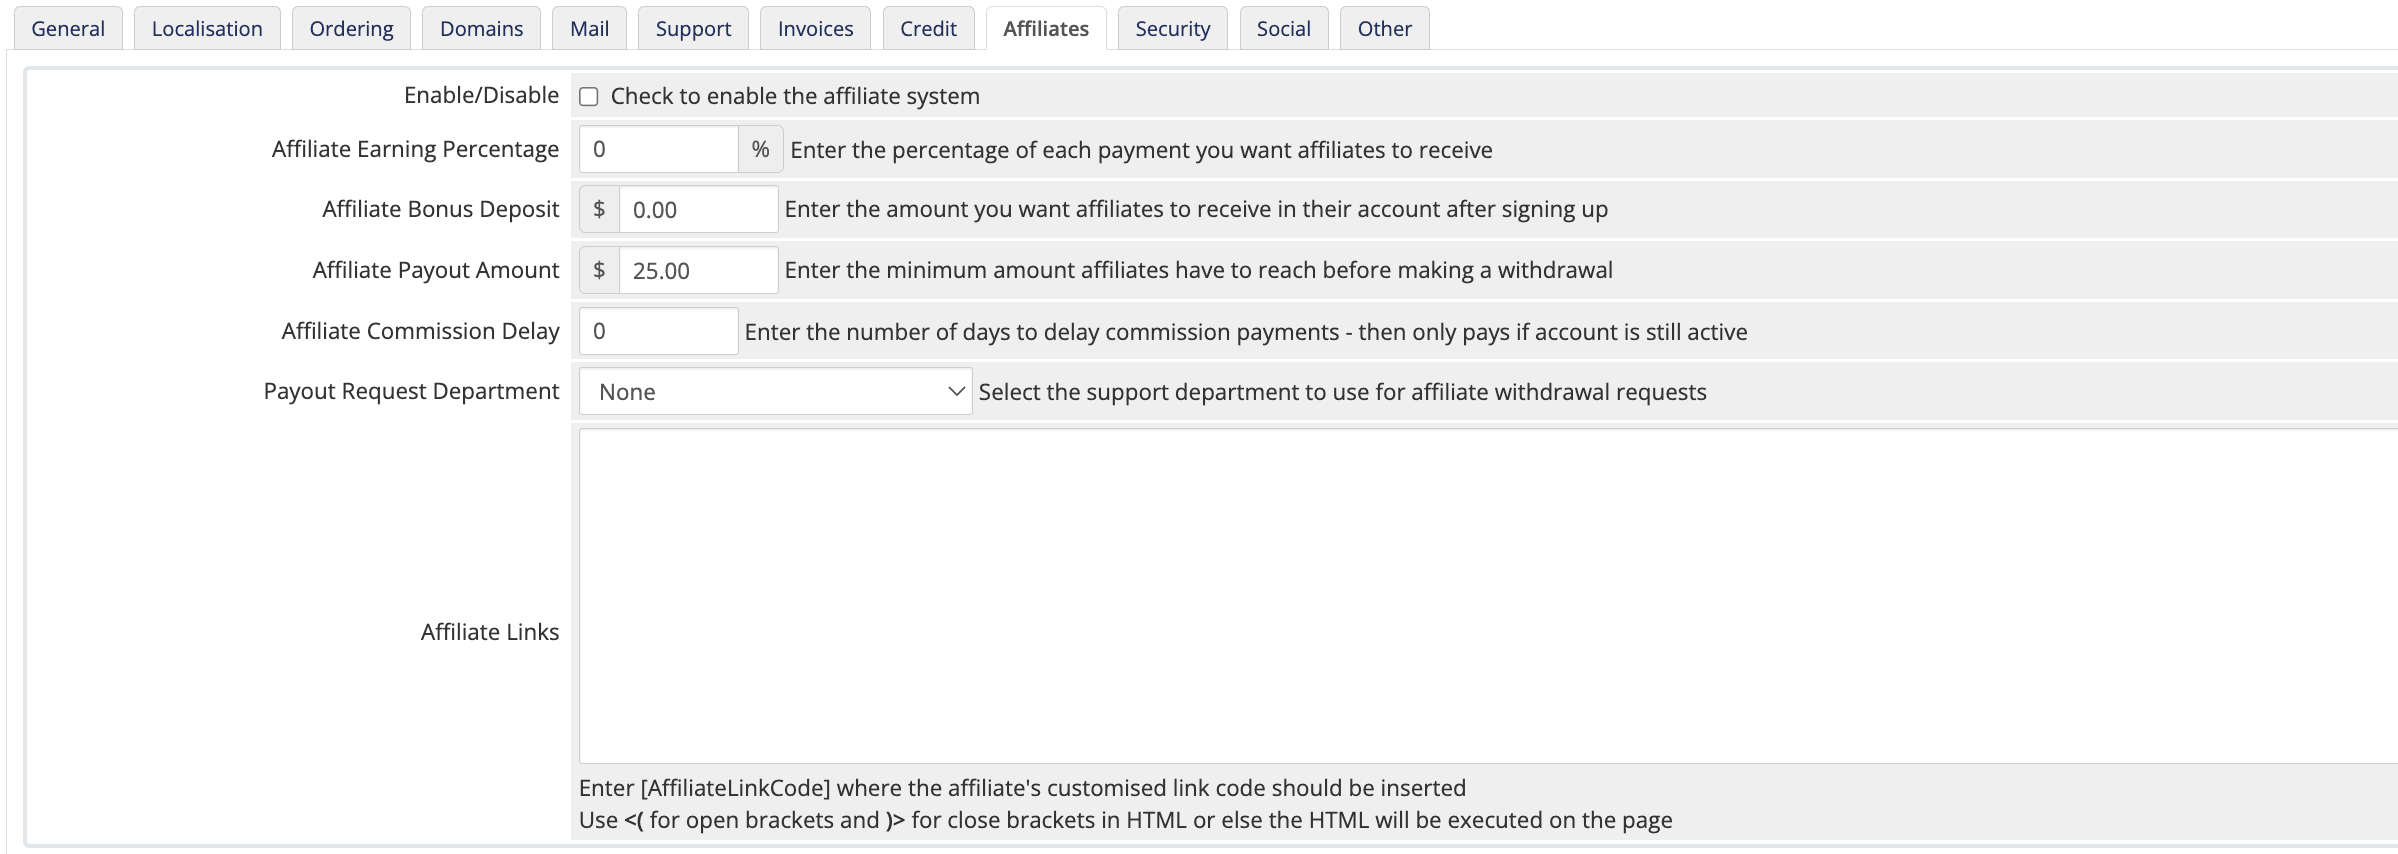Click the 'Affiliate Earning Percentage' label
The height and width of the screenshot is (854, 2398).
coord(415,149)
